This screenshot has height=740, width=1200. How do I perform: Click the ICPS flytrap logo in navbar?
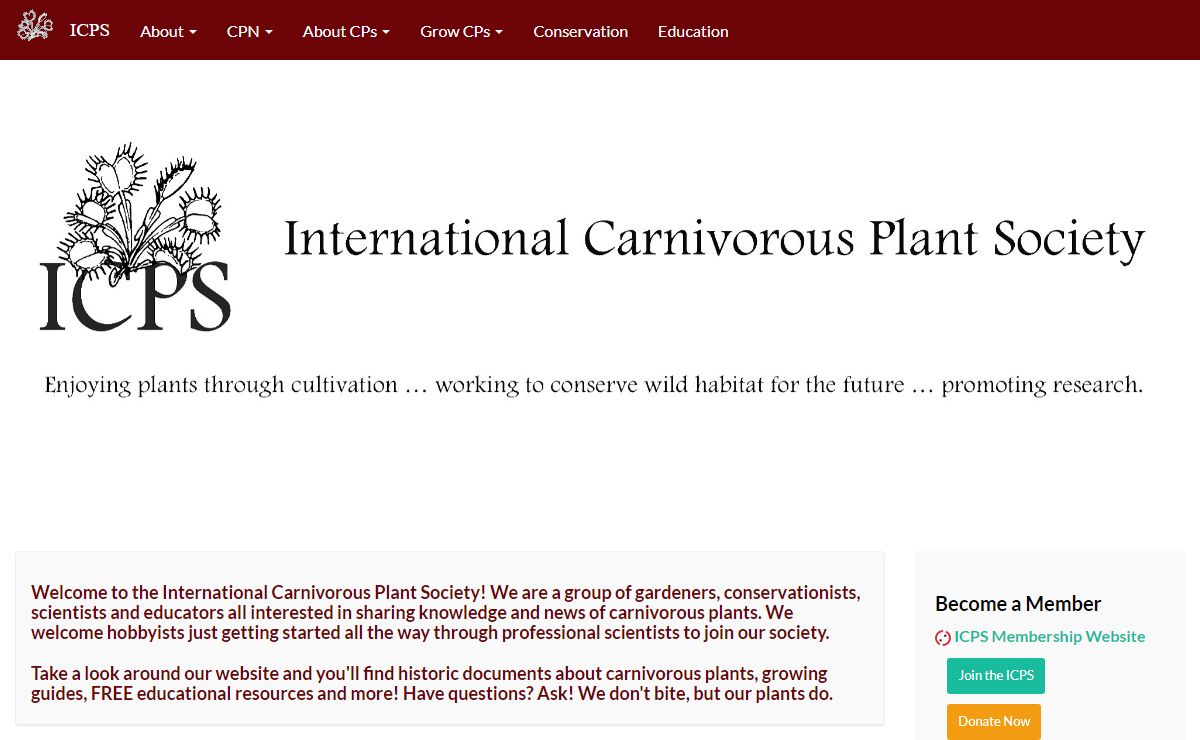point(35,26)
